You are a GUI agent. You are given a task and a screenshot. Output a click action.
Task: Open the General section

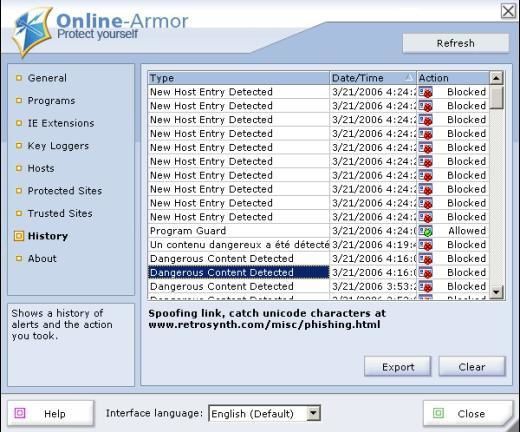coord(47,78)
